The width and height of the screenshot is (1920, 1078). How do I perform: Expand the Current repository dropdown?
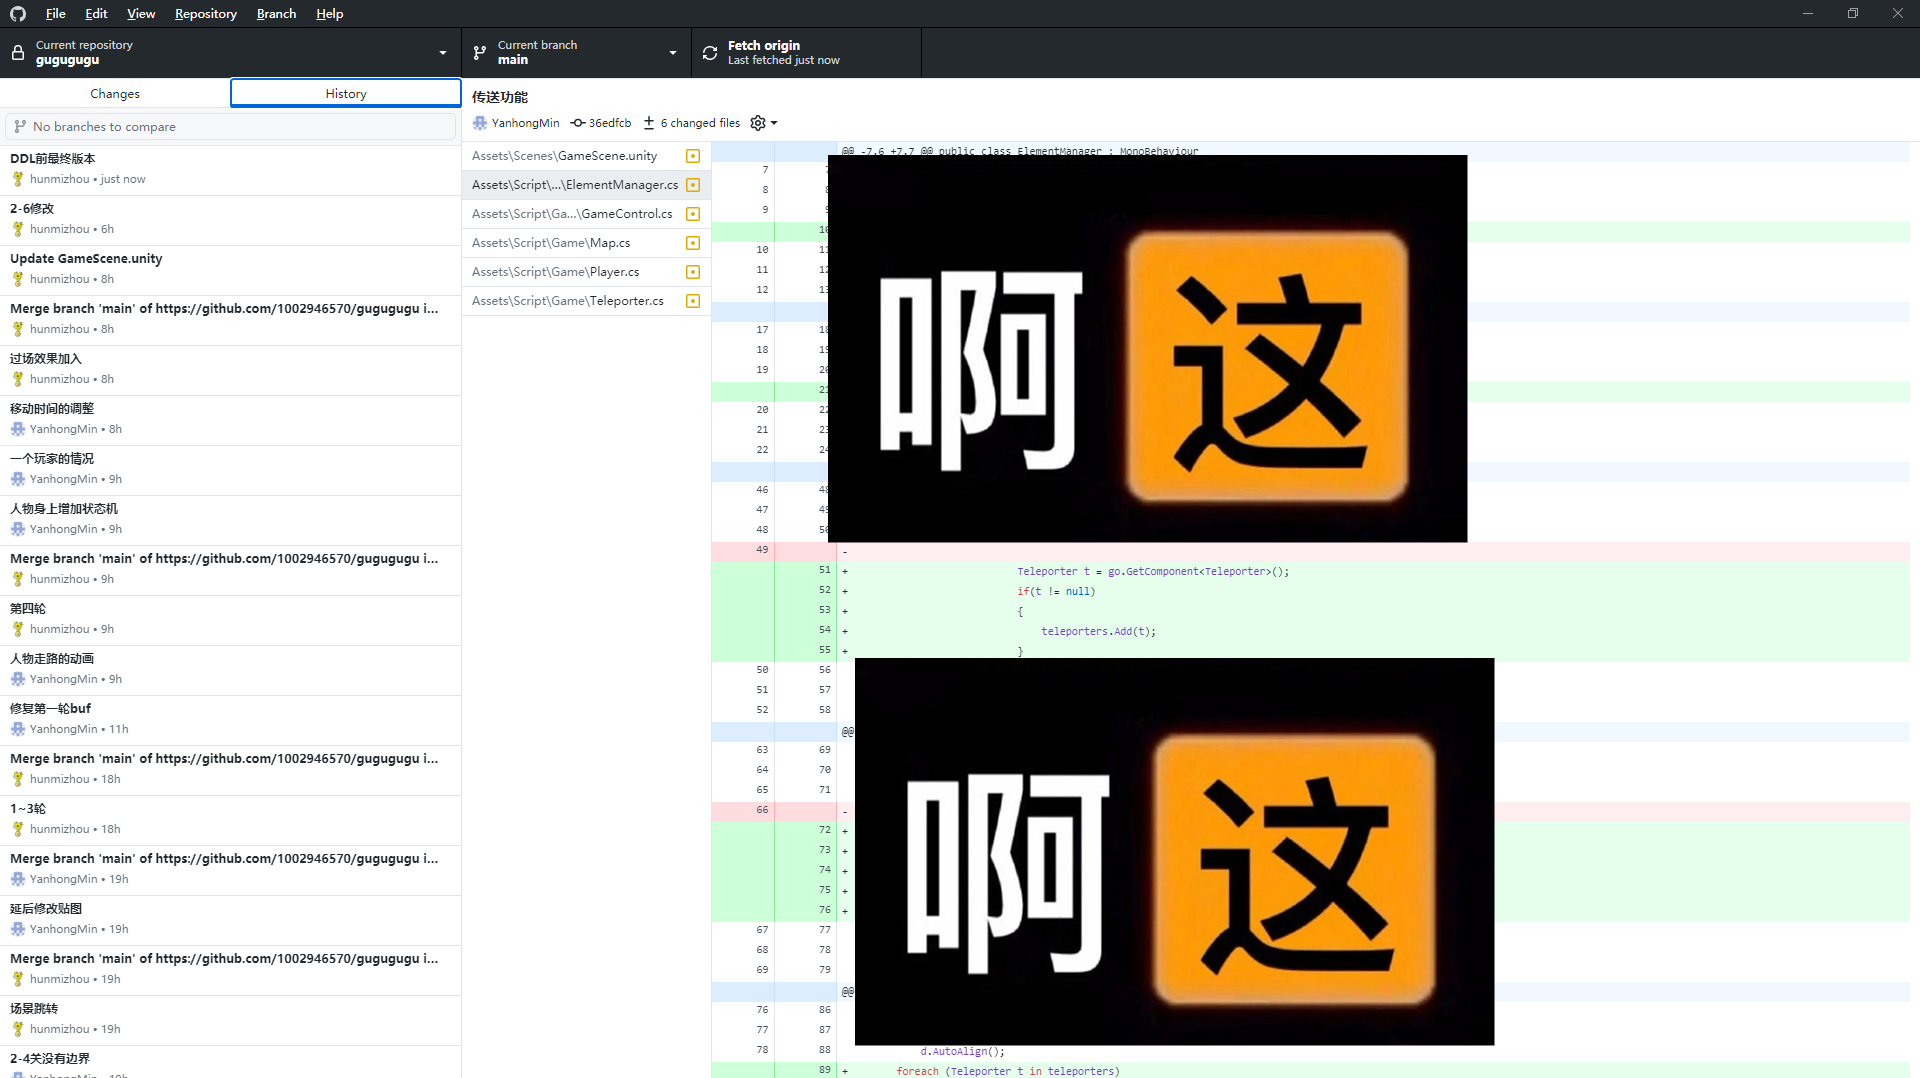(x=230, y=53)
